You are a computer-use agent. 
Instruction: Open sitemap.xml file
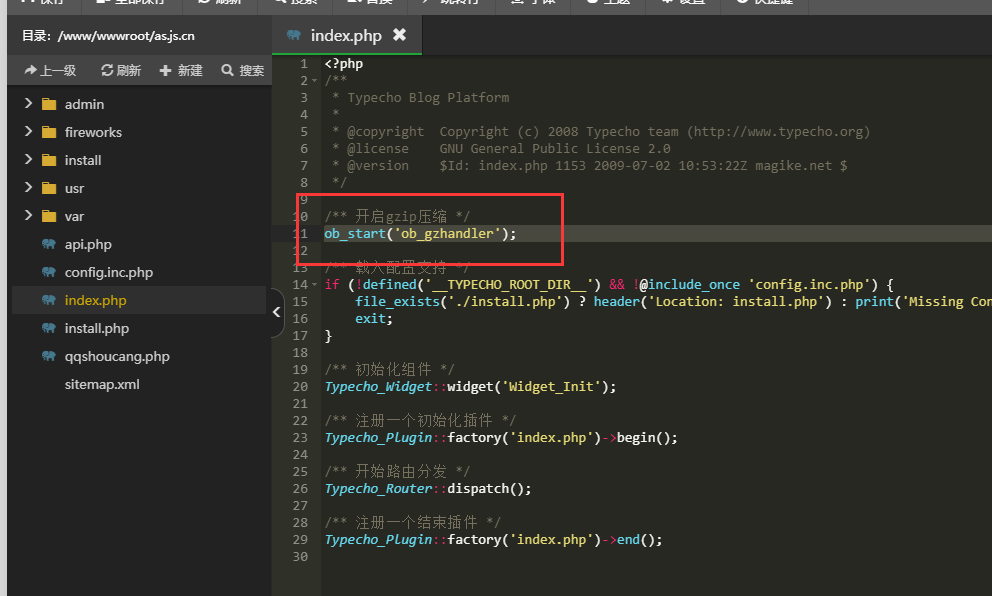click(102, 384)
